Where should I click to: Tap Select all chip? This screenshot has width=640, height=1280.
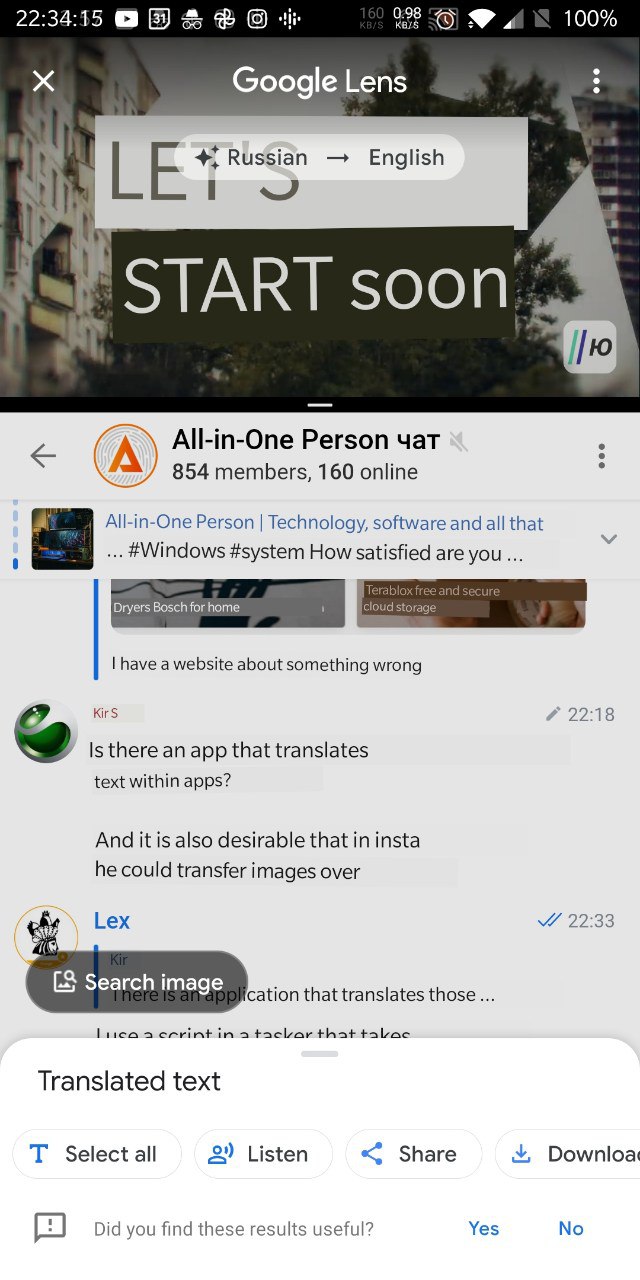pos(96,1154)
